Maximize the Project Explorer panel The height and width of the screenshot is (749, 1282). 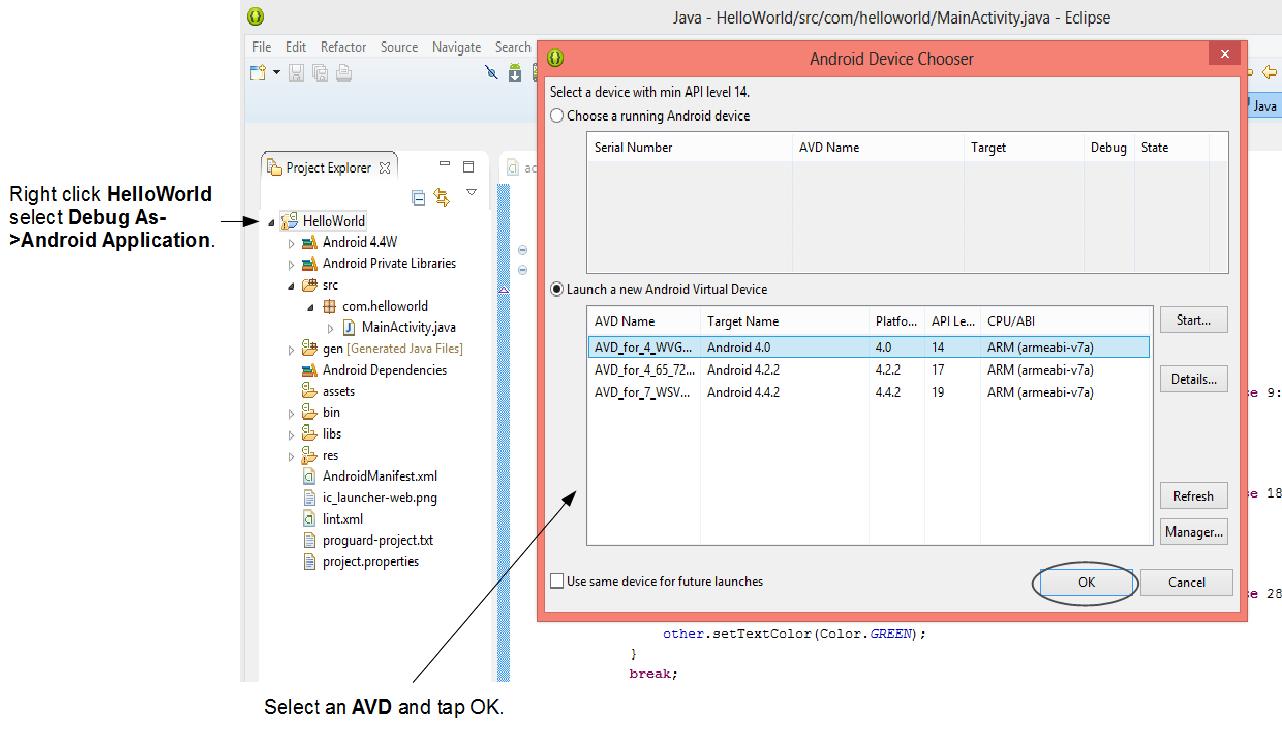[468, 167]
